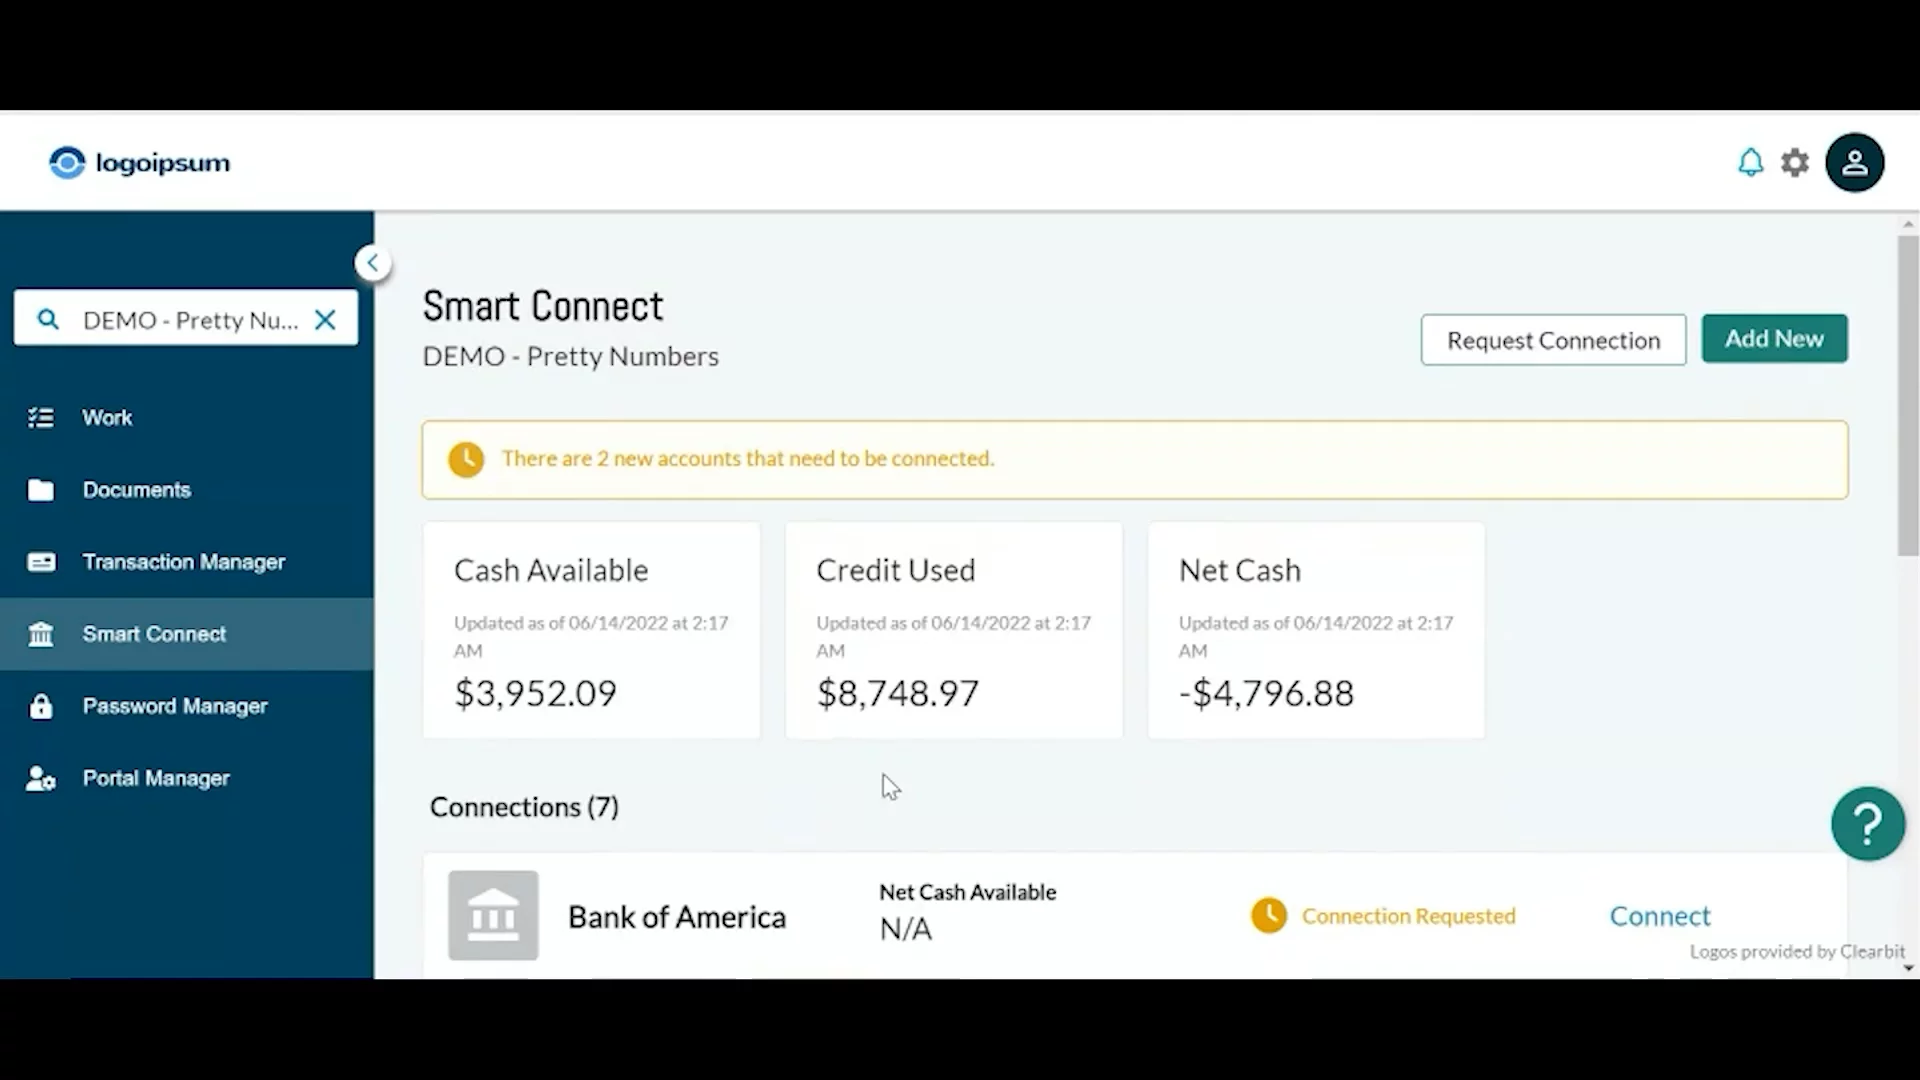
Task: Open settings via the gear icon
Action: click(x=1795, y=162)
